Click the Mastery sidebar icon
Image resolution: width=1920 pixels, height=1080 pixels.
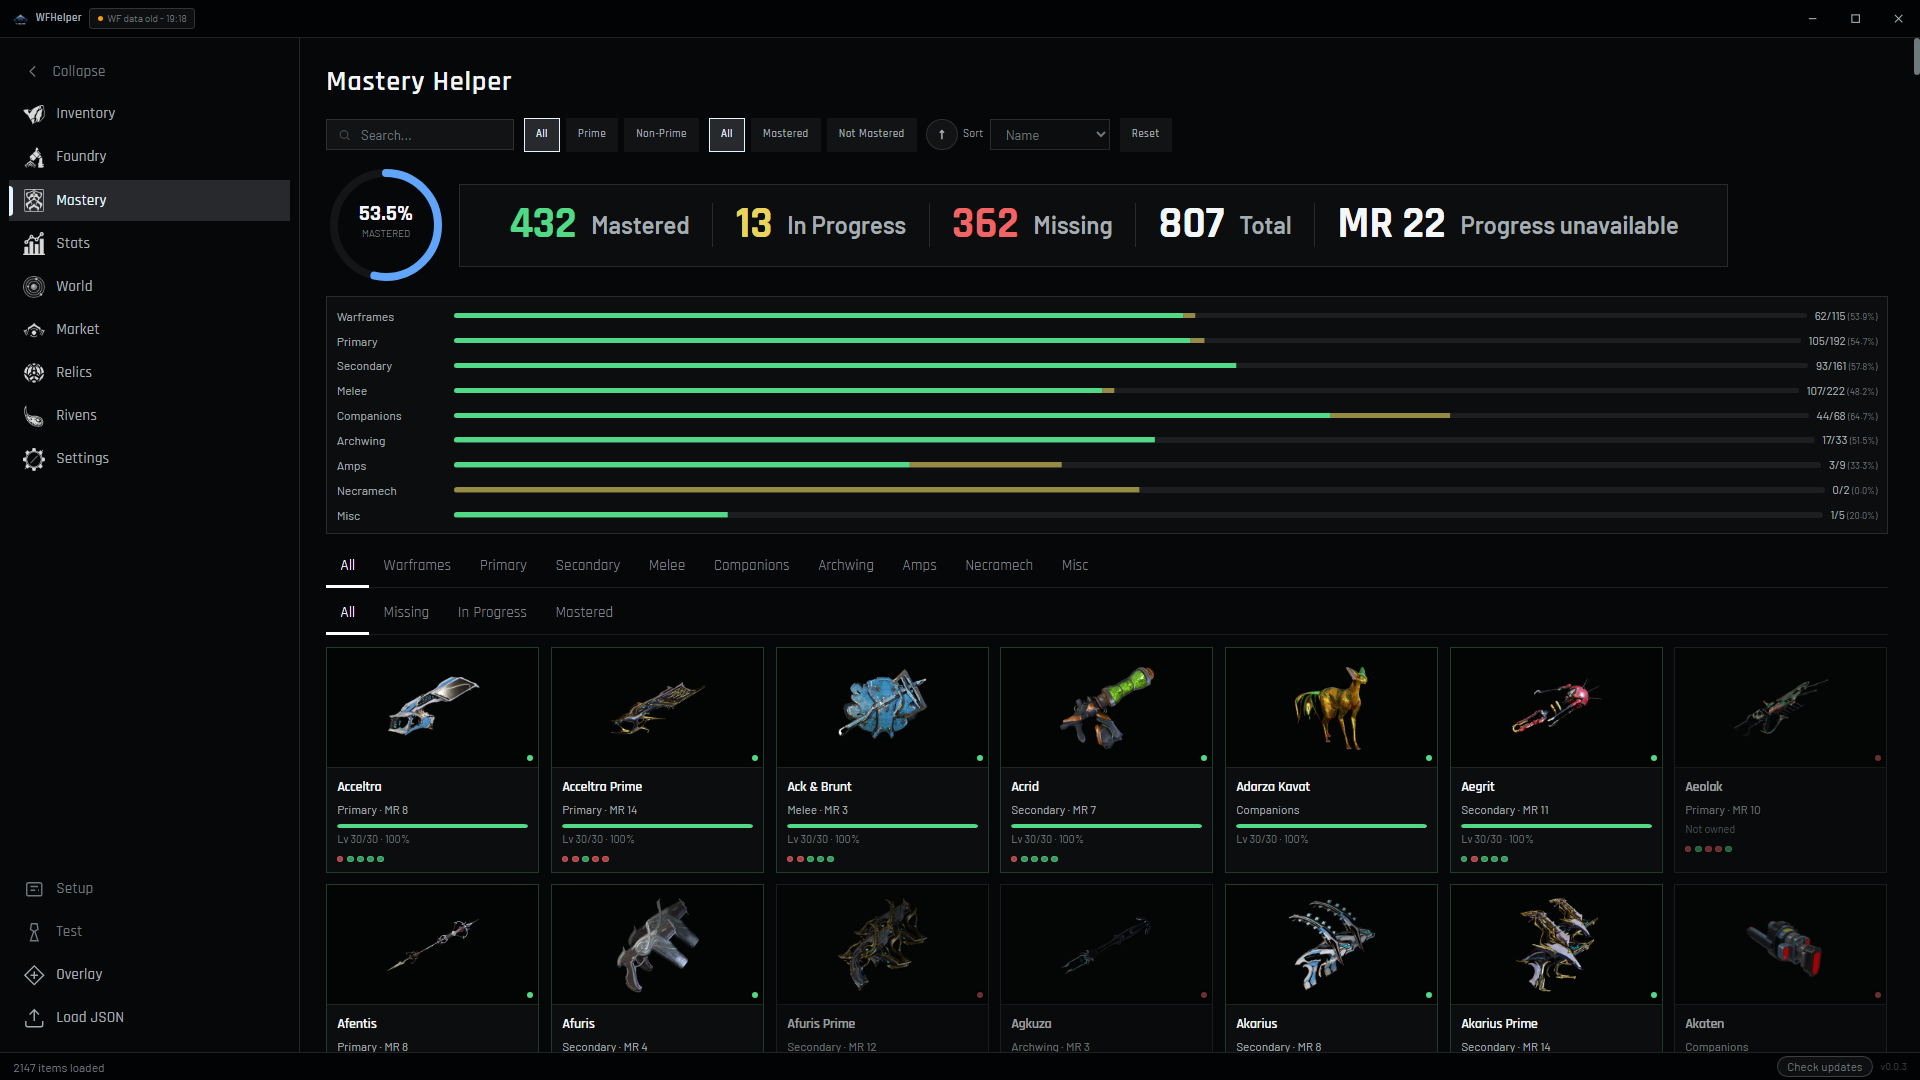click(34, 200)
